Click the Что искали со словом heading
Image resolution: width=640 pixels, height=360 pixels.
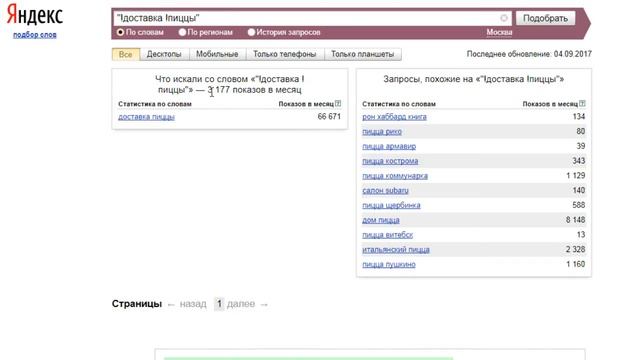tap(230, 84)
